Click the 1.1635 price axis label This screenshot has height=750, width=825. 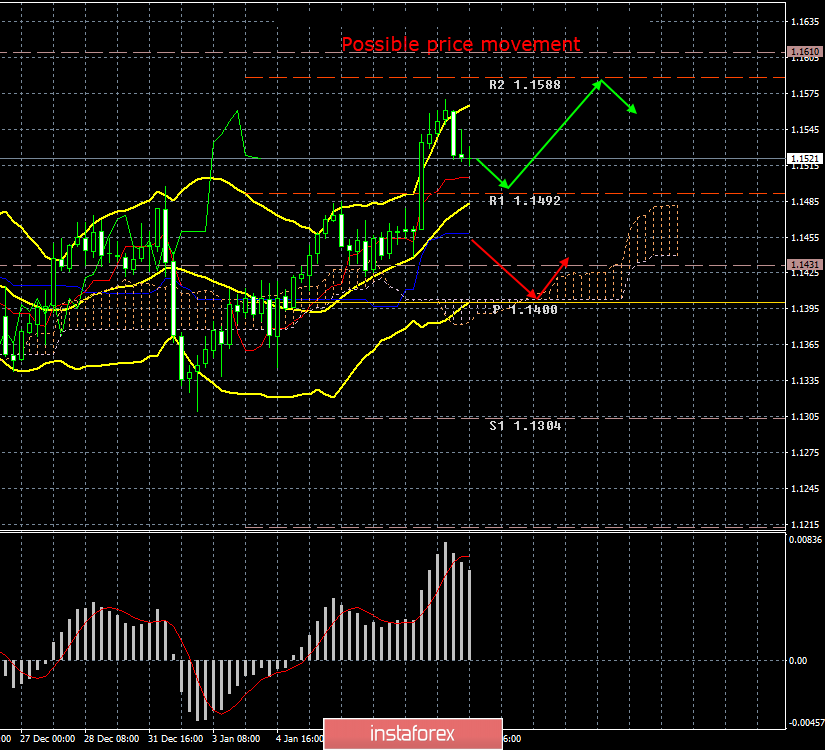point(805,22)
